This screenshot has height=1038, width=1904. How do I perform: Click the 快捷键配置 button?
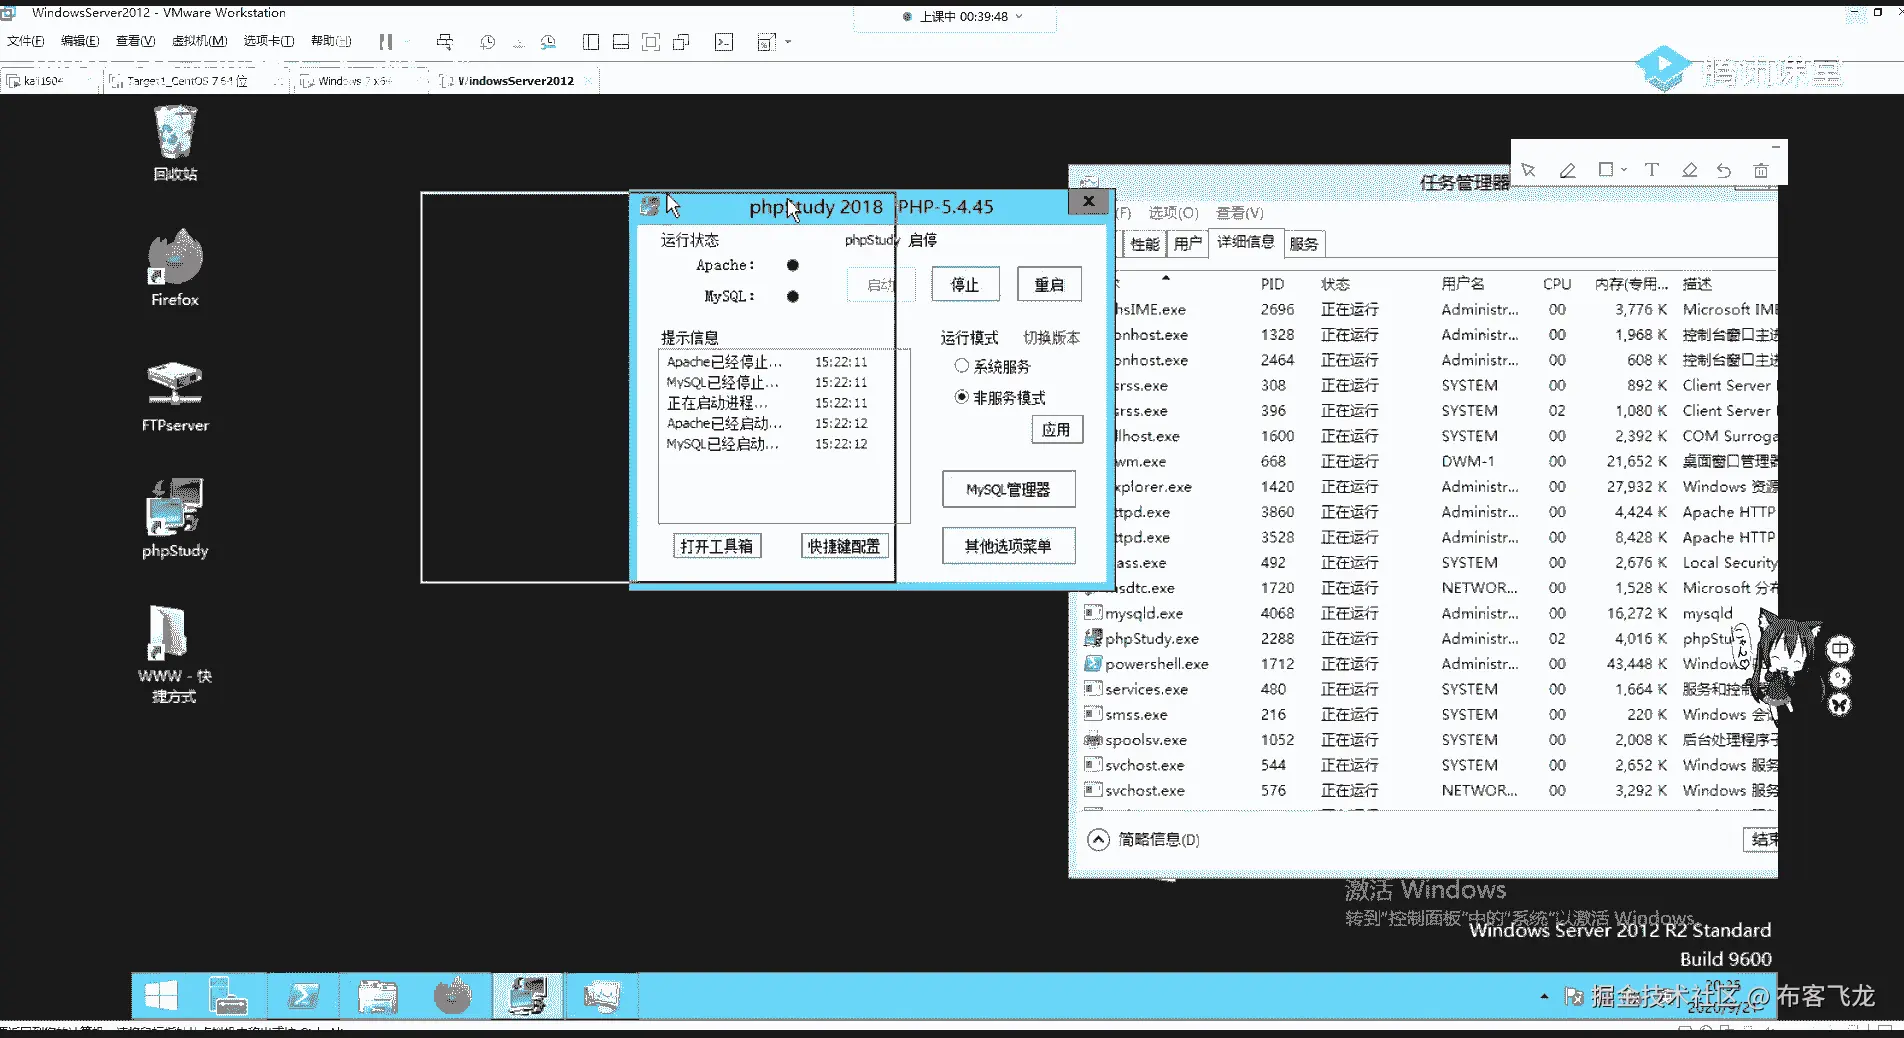[844, 546]
